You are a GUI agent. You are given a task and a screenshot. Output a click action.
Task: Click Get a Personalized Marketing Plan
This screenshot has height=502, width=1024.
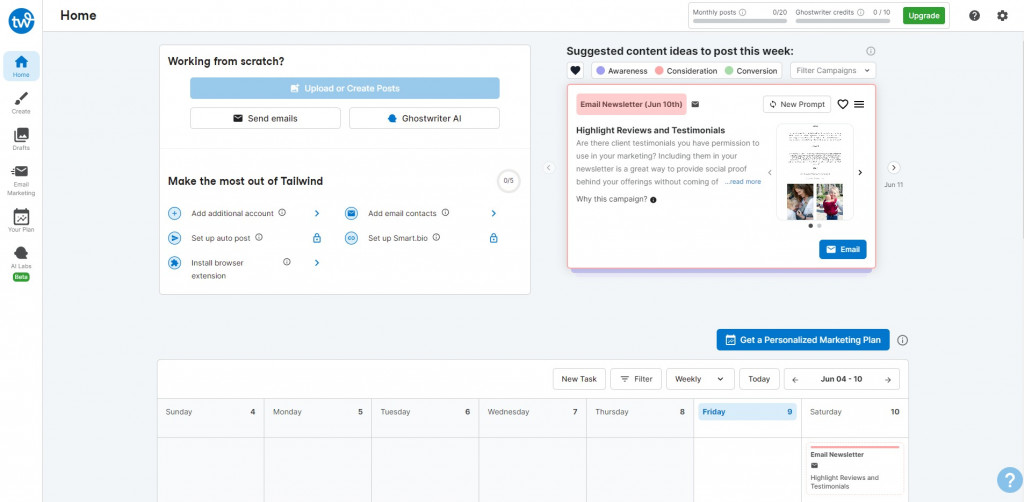point(803,340)
